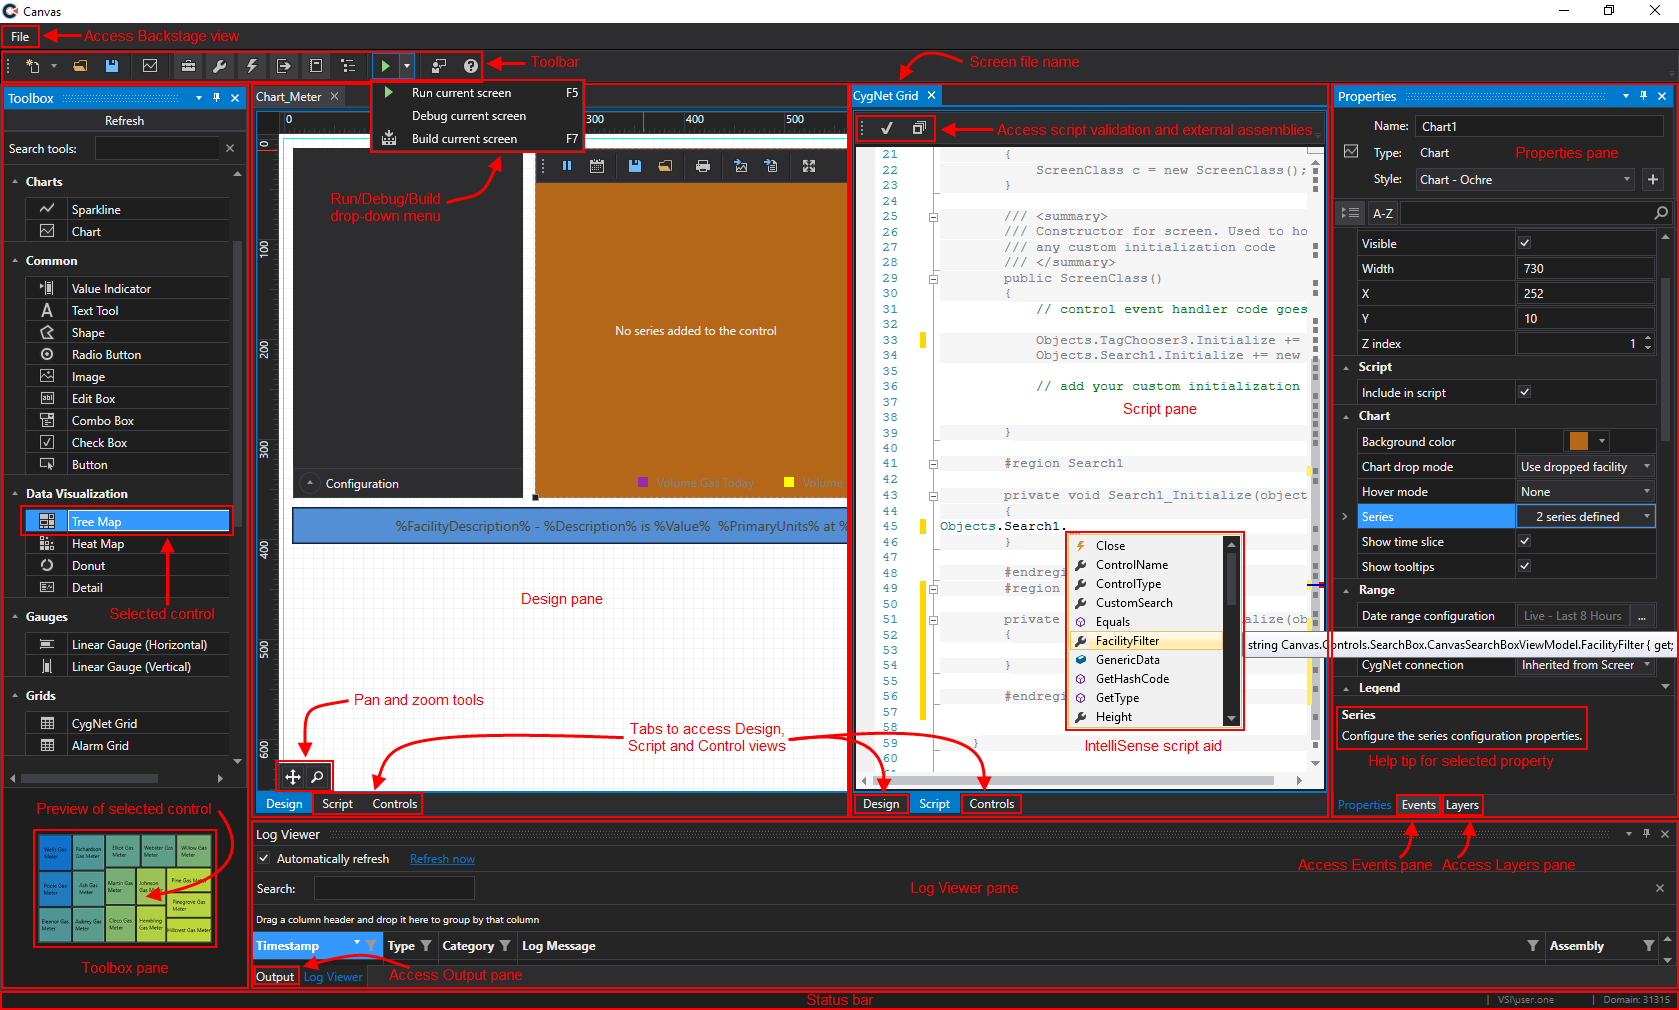Select the Linear Gauge (Vertical) tool
This screenshot has height=1010, width=1679.
click(x=130, y=667)
